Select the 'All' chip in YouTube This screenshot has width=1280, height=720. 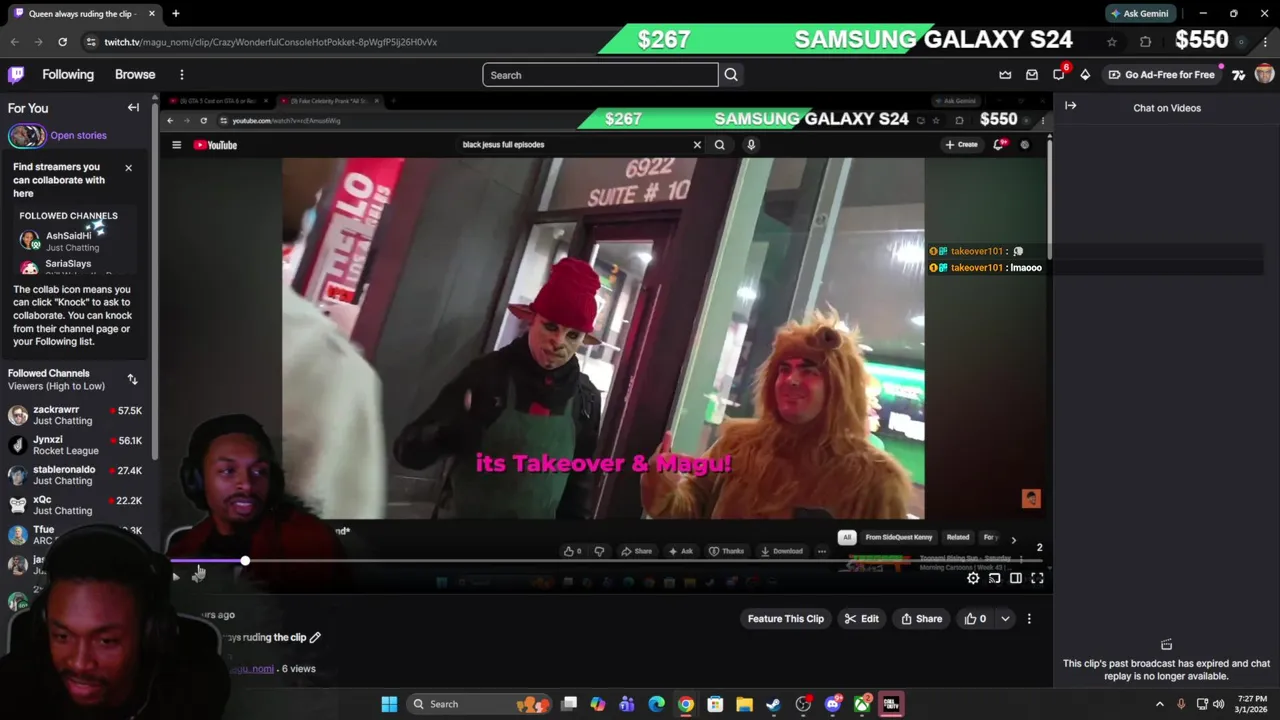(847, 537)
